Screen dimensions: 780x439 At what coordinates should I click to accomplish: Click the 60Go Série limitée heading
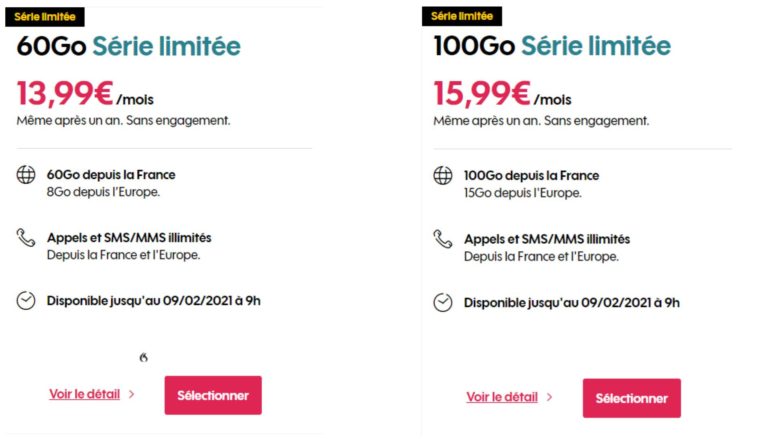coord(128,46)
